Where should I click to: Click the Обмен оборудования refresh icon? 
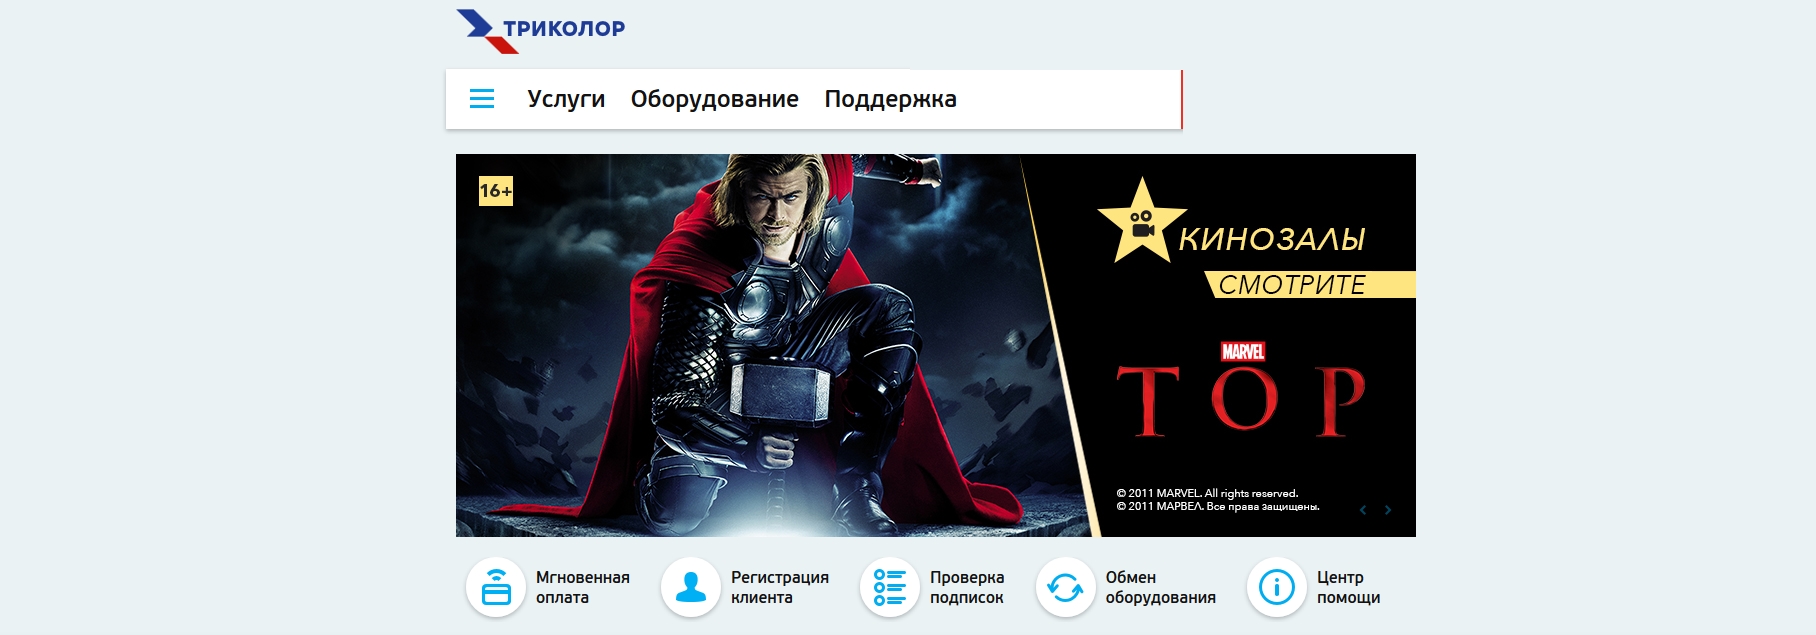(x=1065, y=587)
